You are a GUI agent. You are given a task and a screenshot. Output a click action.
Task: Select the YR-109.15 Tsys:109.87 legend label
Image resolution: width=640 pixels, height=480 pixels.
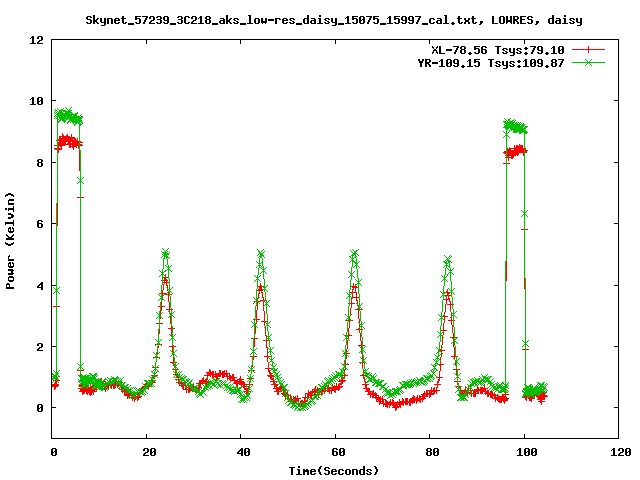pos(491,63)
